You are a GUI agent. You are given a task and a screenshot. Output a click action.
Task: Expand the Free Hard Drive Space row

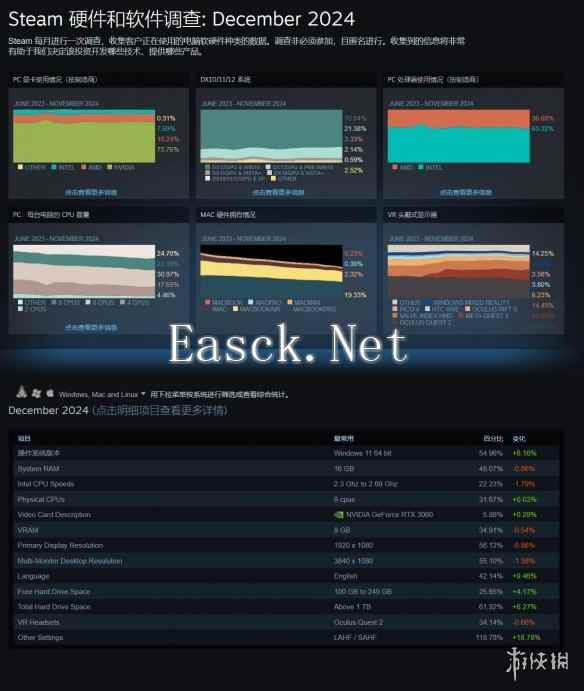coord(287,591)
